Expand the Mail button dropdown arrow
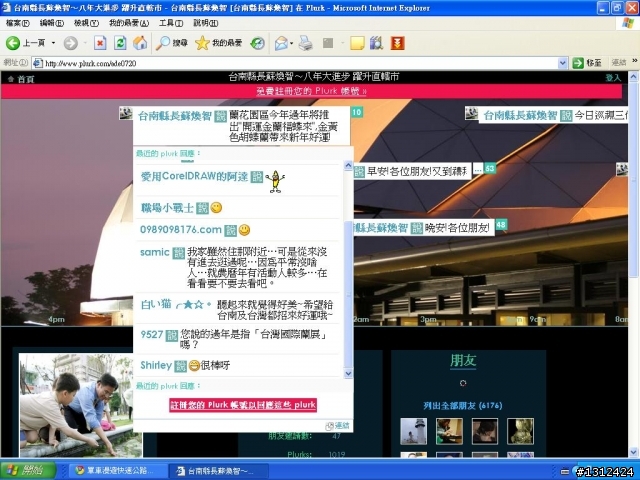640x480 pixels. pyautogui.click(x=291, y=43)
